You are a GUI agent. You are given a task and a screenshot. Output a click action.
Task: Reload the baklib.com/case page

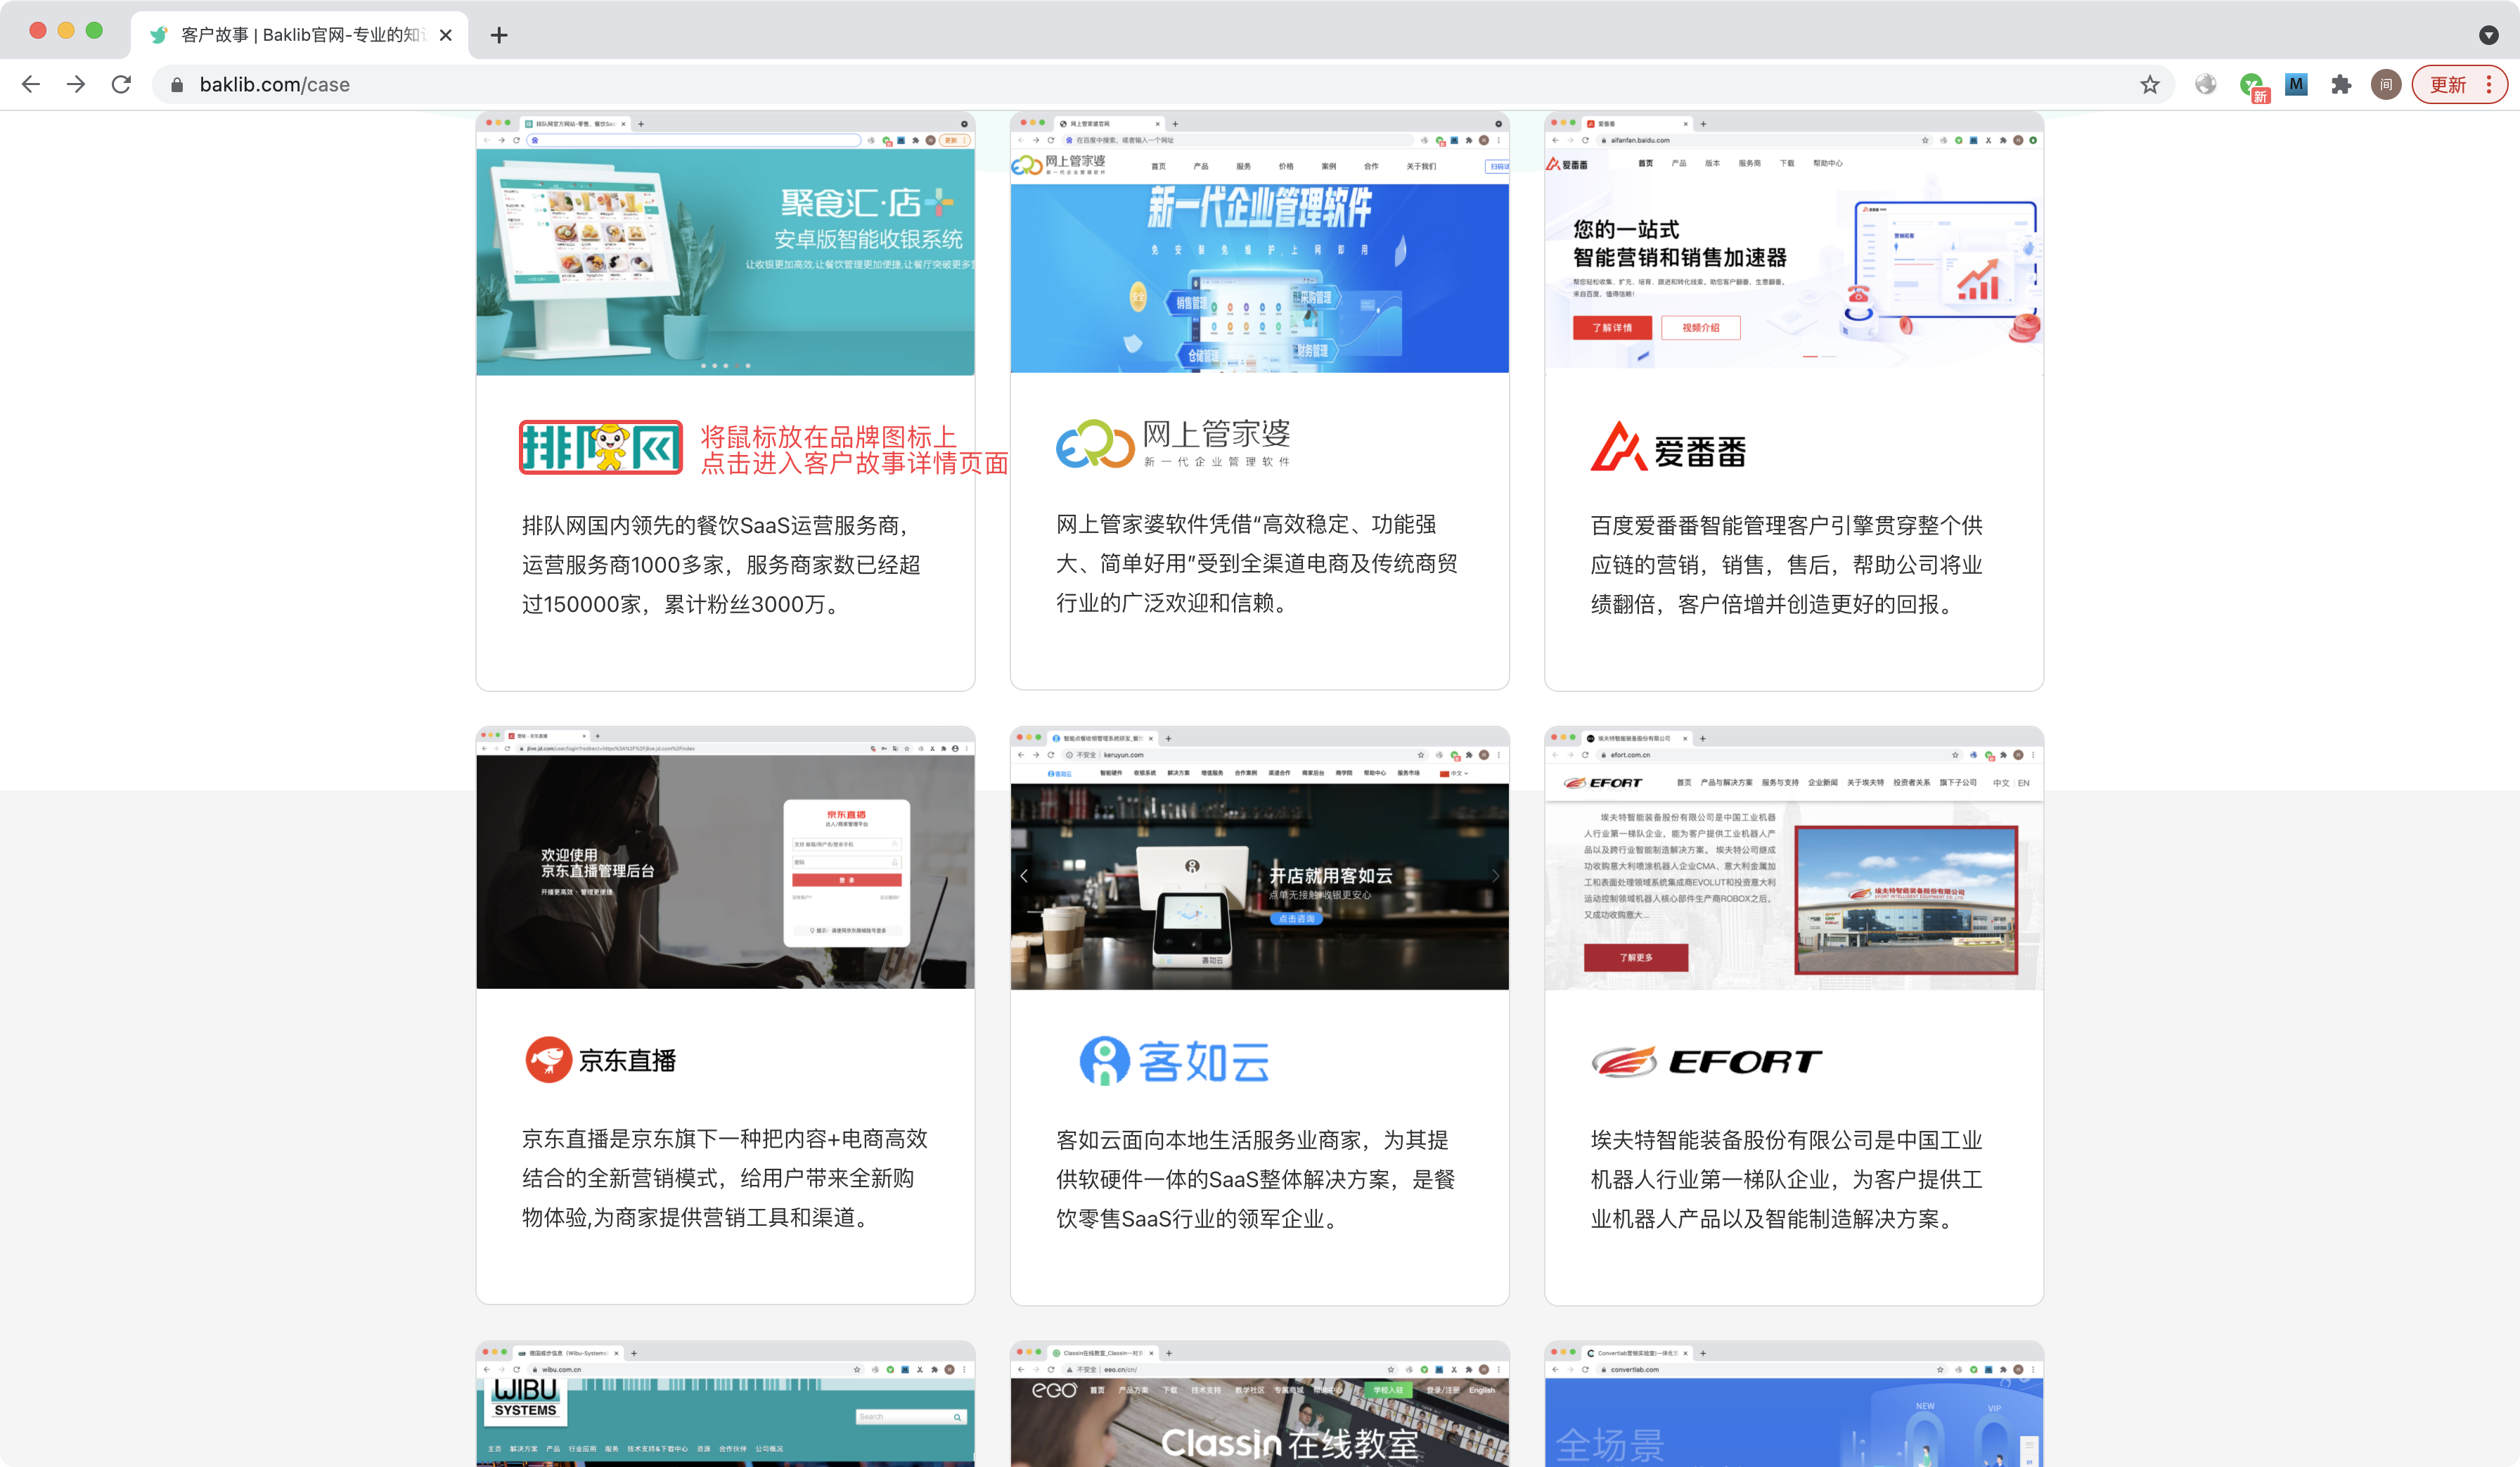click(121, 85)
